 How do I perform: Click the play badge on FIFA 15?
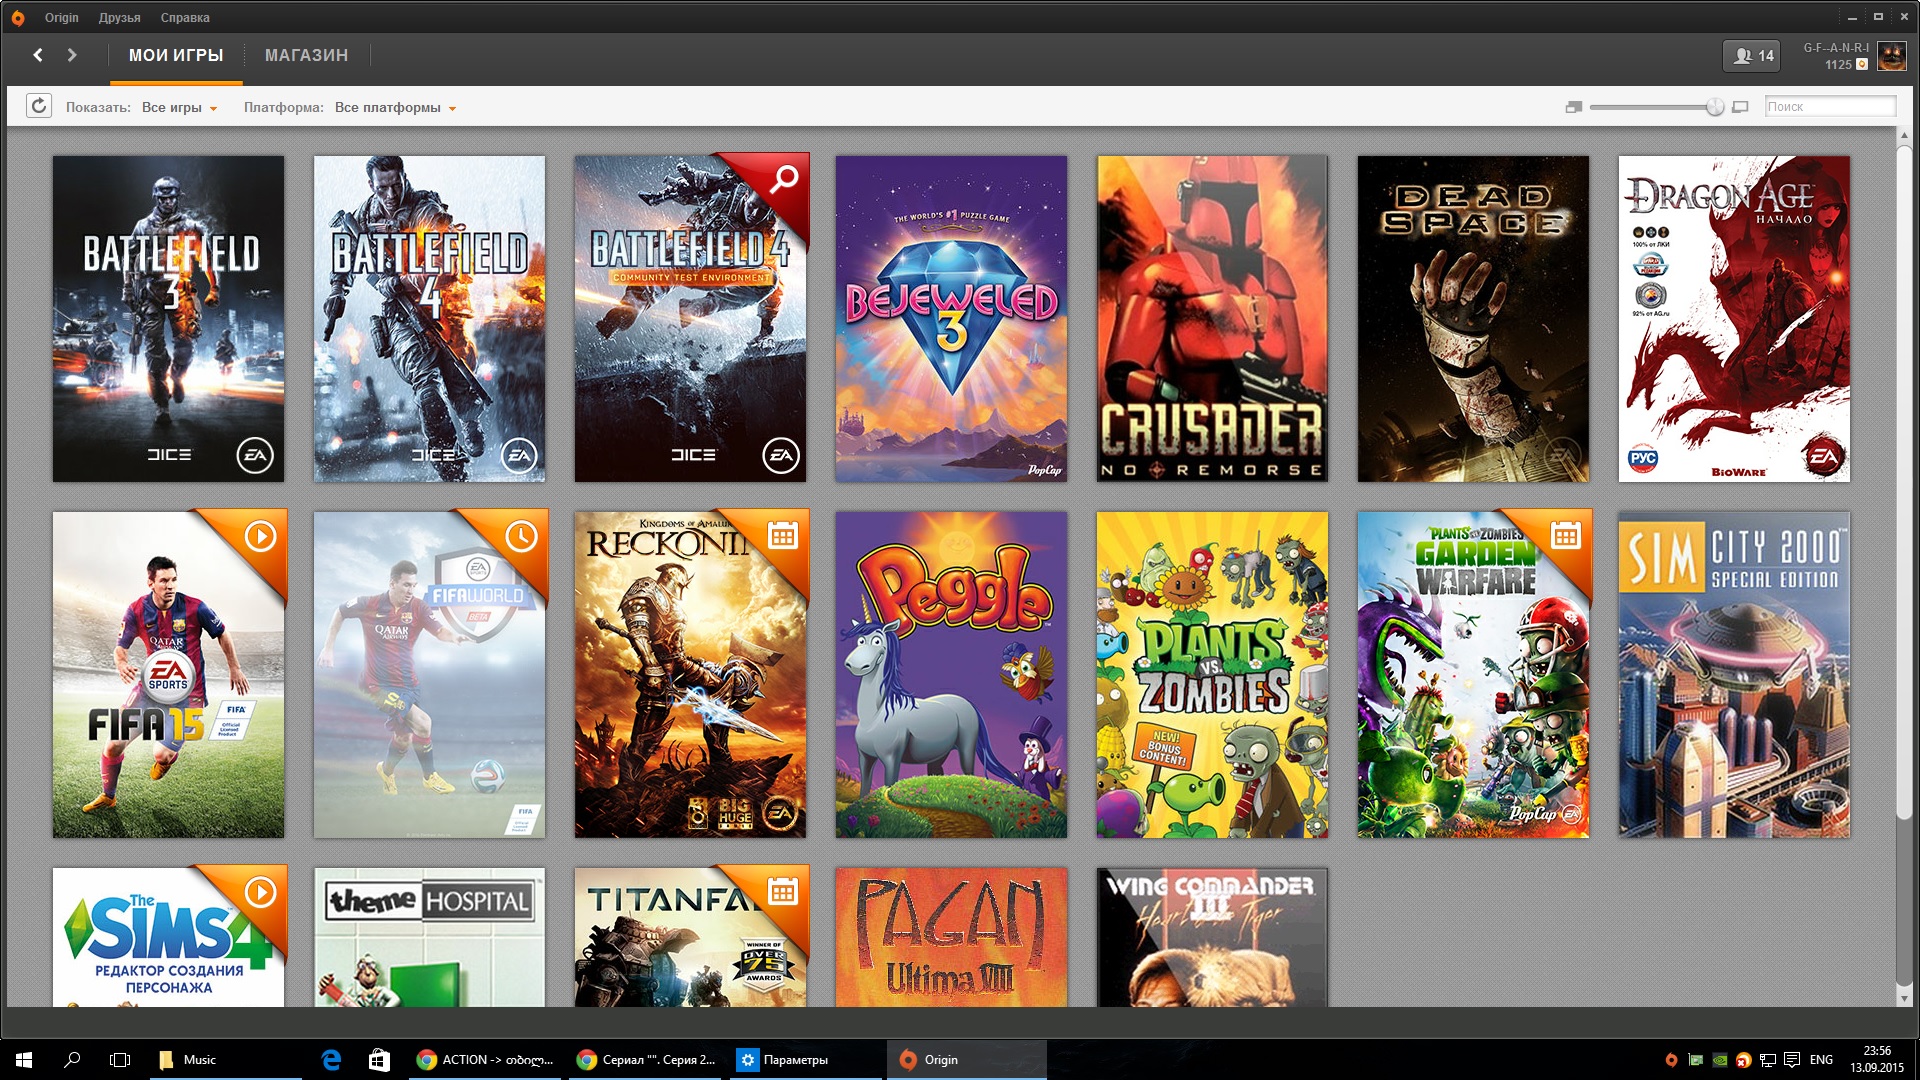pos(260,536)
